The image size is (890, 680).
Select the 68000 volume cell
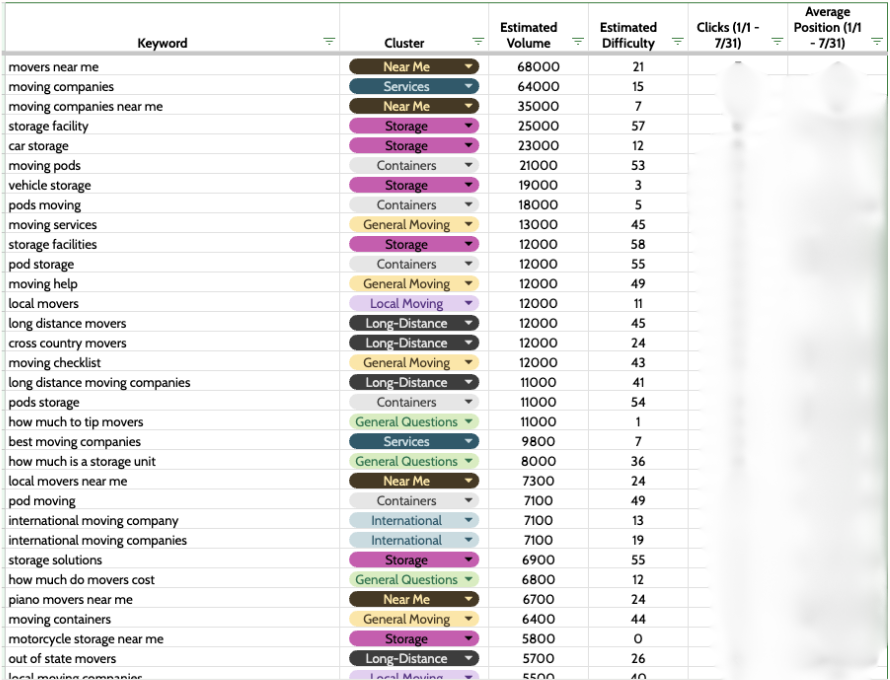[539, 66]
